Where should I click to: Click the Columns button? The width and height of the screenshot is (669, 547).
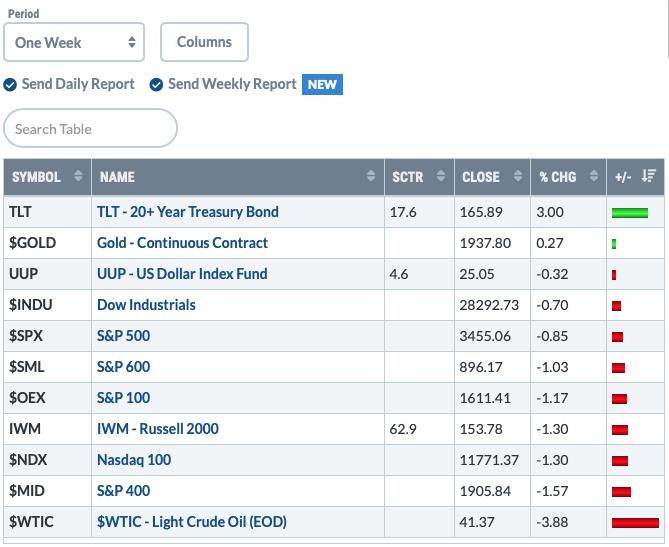pos(204,42)
